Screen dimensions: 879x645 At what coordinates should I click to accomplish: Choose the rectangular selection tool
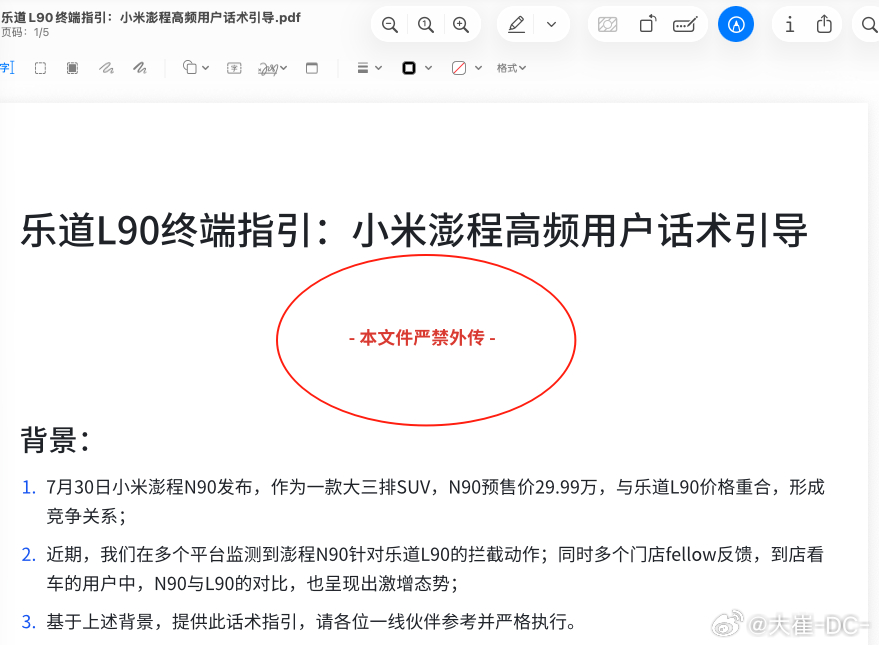click(x=40, y=68)
